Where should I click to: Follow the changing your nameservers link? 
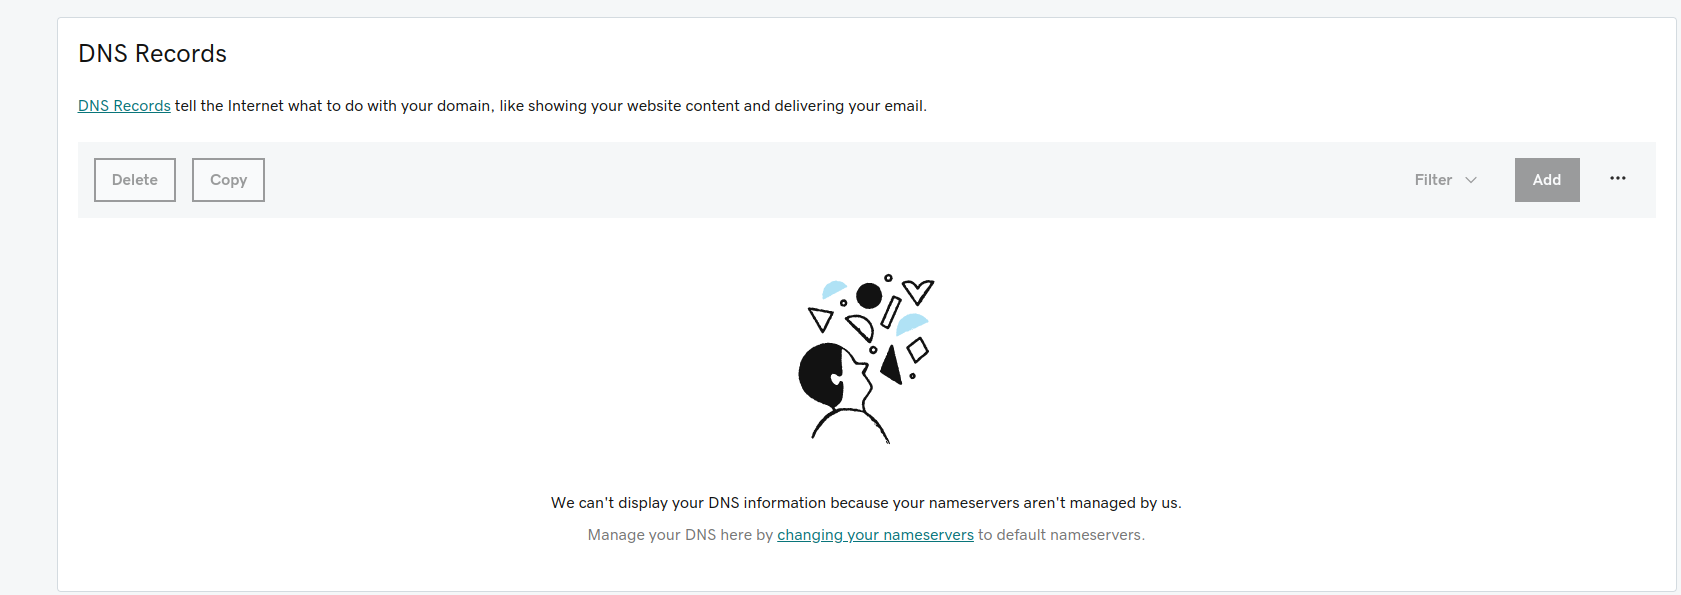875,535
